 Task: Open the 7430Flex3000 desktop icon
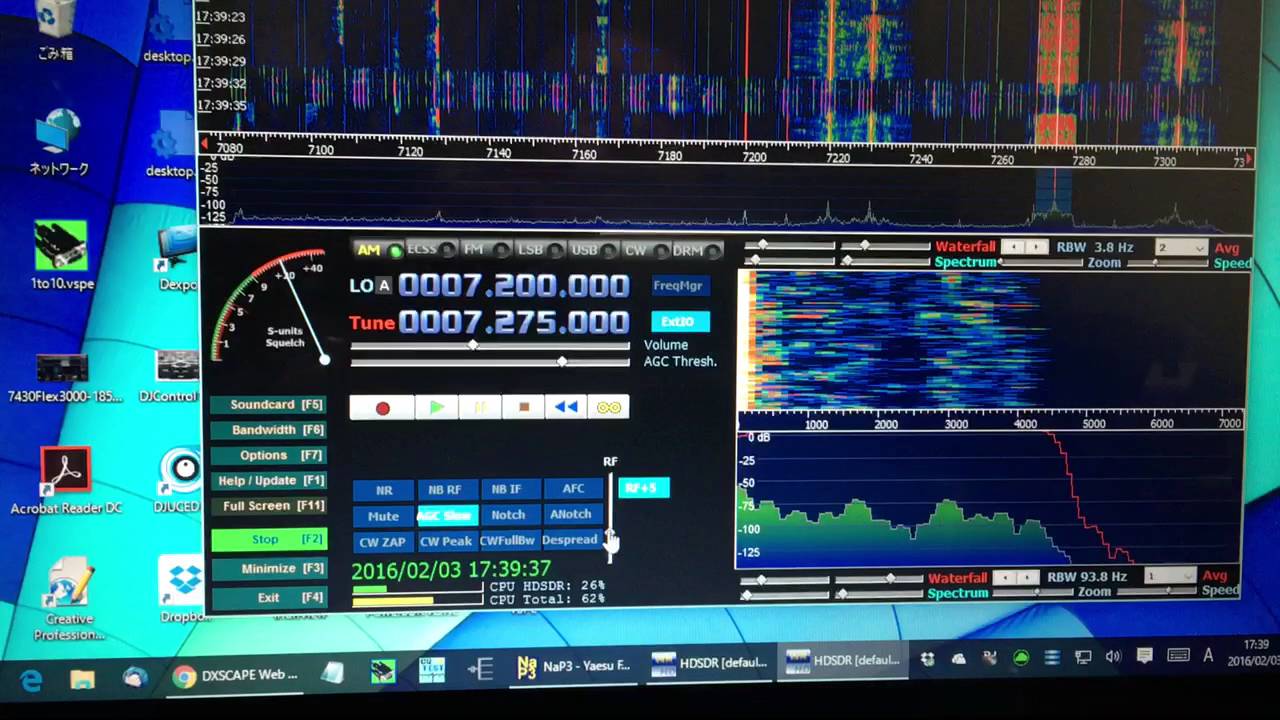tap(63, 378)
